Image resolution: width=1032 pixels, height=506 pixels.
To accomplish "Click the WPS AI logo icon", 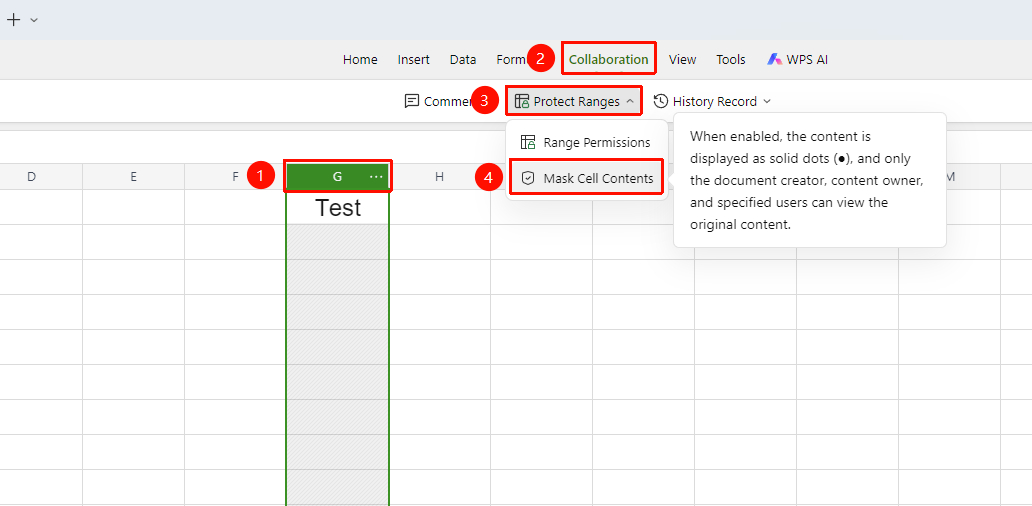I will point(774,59).
